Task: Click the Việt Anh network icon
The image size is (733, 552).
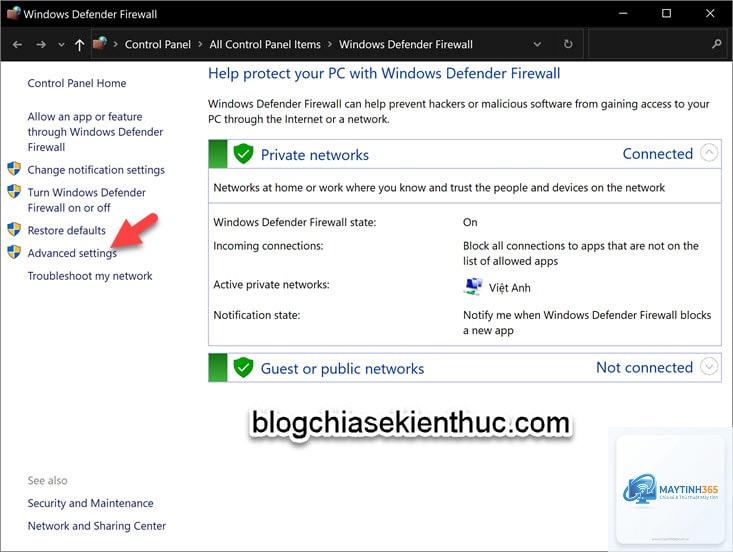Action: point(473,286)
